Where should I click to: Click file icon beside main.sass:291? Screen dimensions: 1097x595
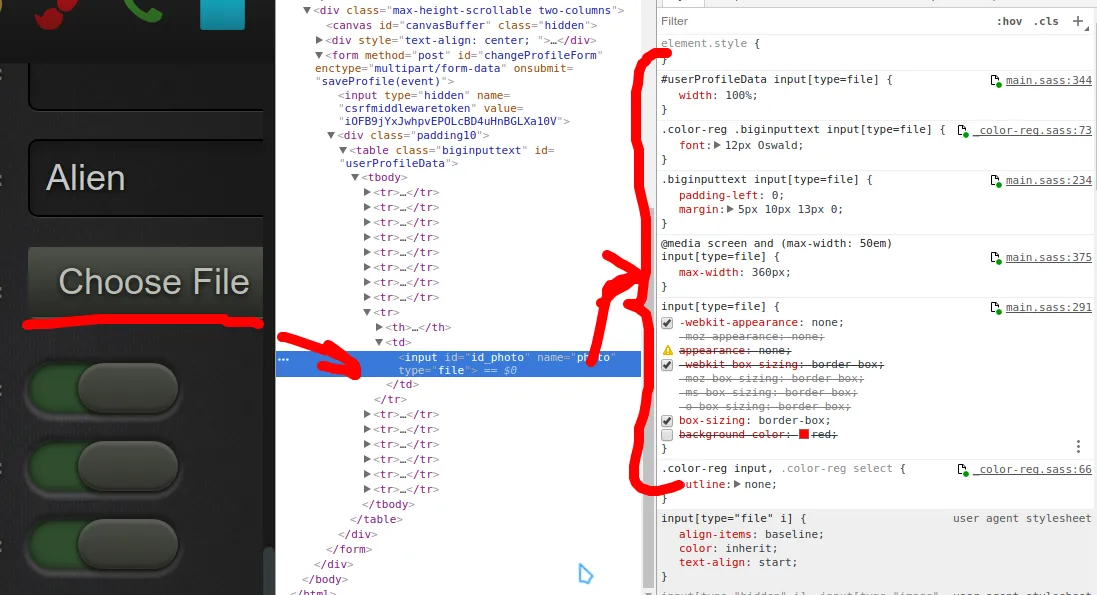(996, 307)
